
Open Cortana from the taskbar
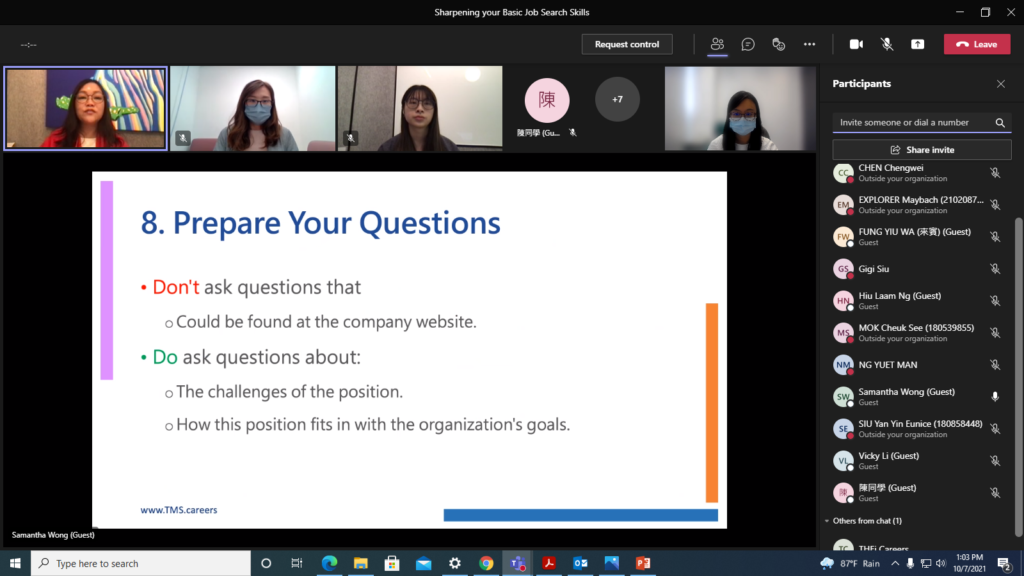pyautogui.click(x=266, y=563)
